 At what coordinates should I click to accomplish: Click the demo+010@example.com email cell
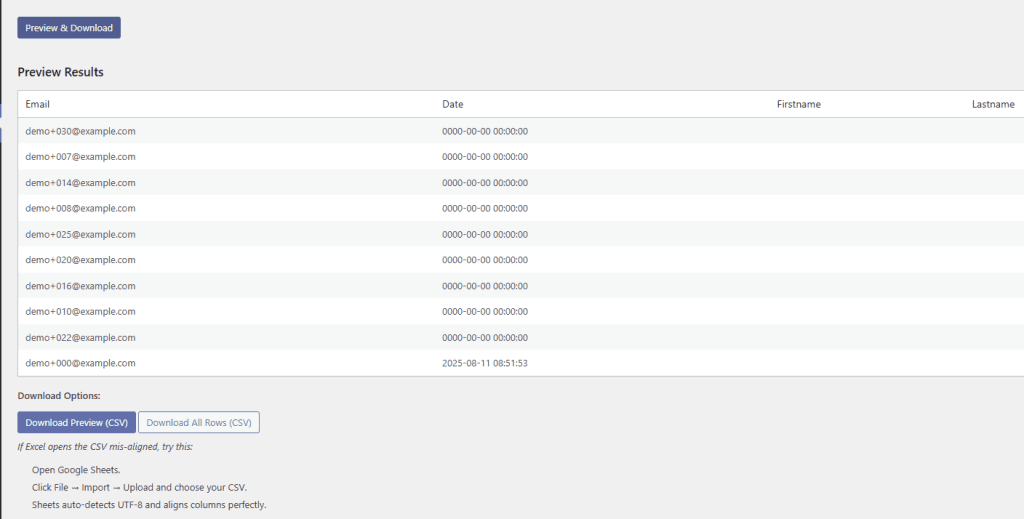click(x=80, y=312)
